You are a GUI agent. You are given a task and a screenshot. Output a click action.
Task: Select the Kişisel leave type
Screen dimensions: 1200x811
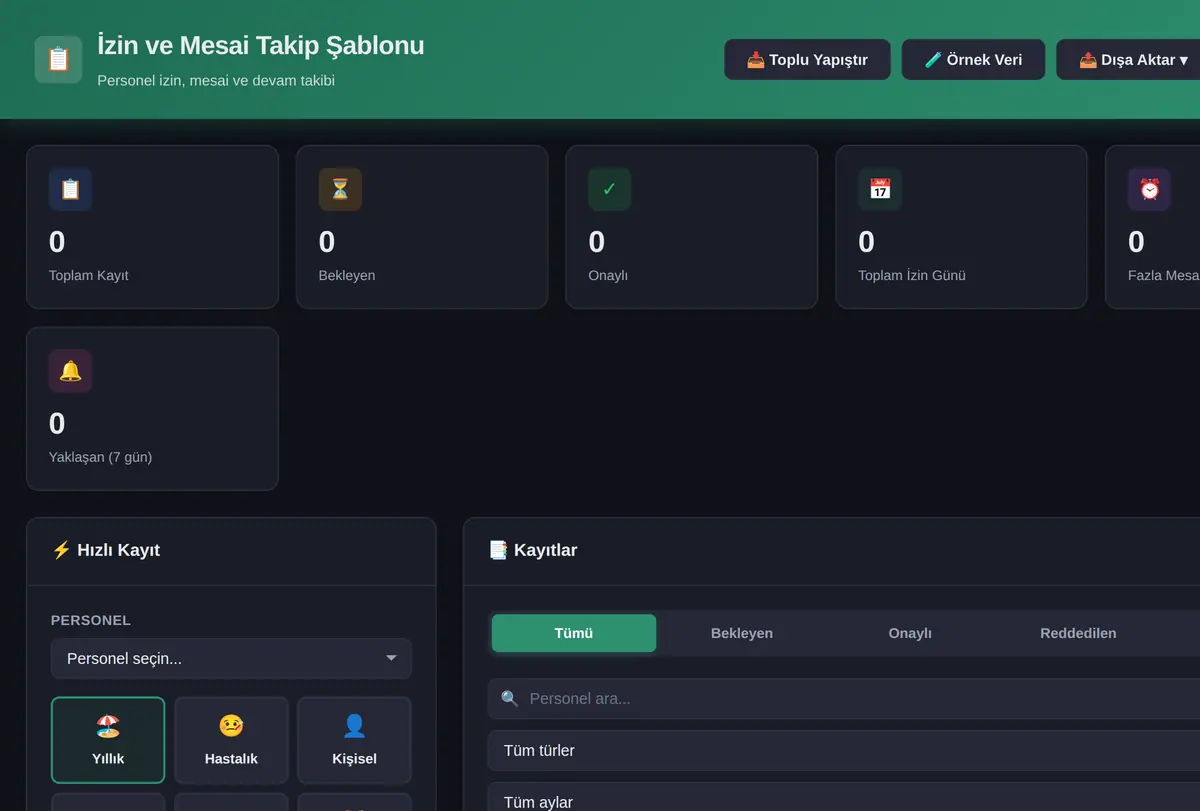pyautogui.click(x=354, y=740)
